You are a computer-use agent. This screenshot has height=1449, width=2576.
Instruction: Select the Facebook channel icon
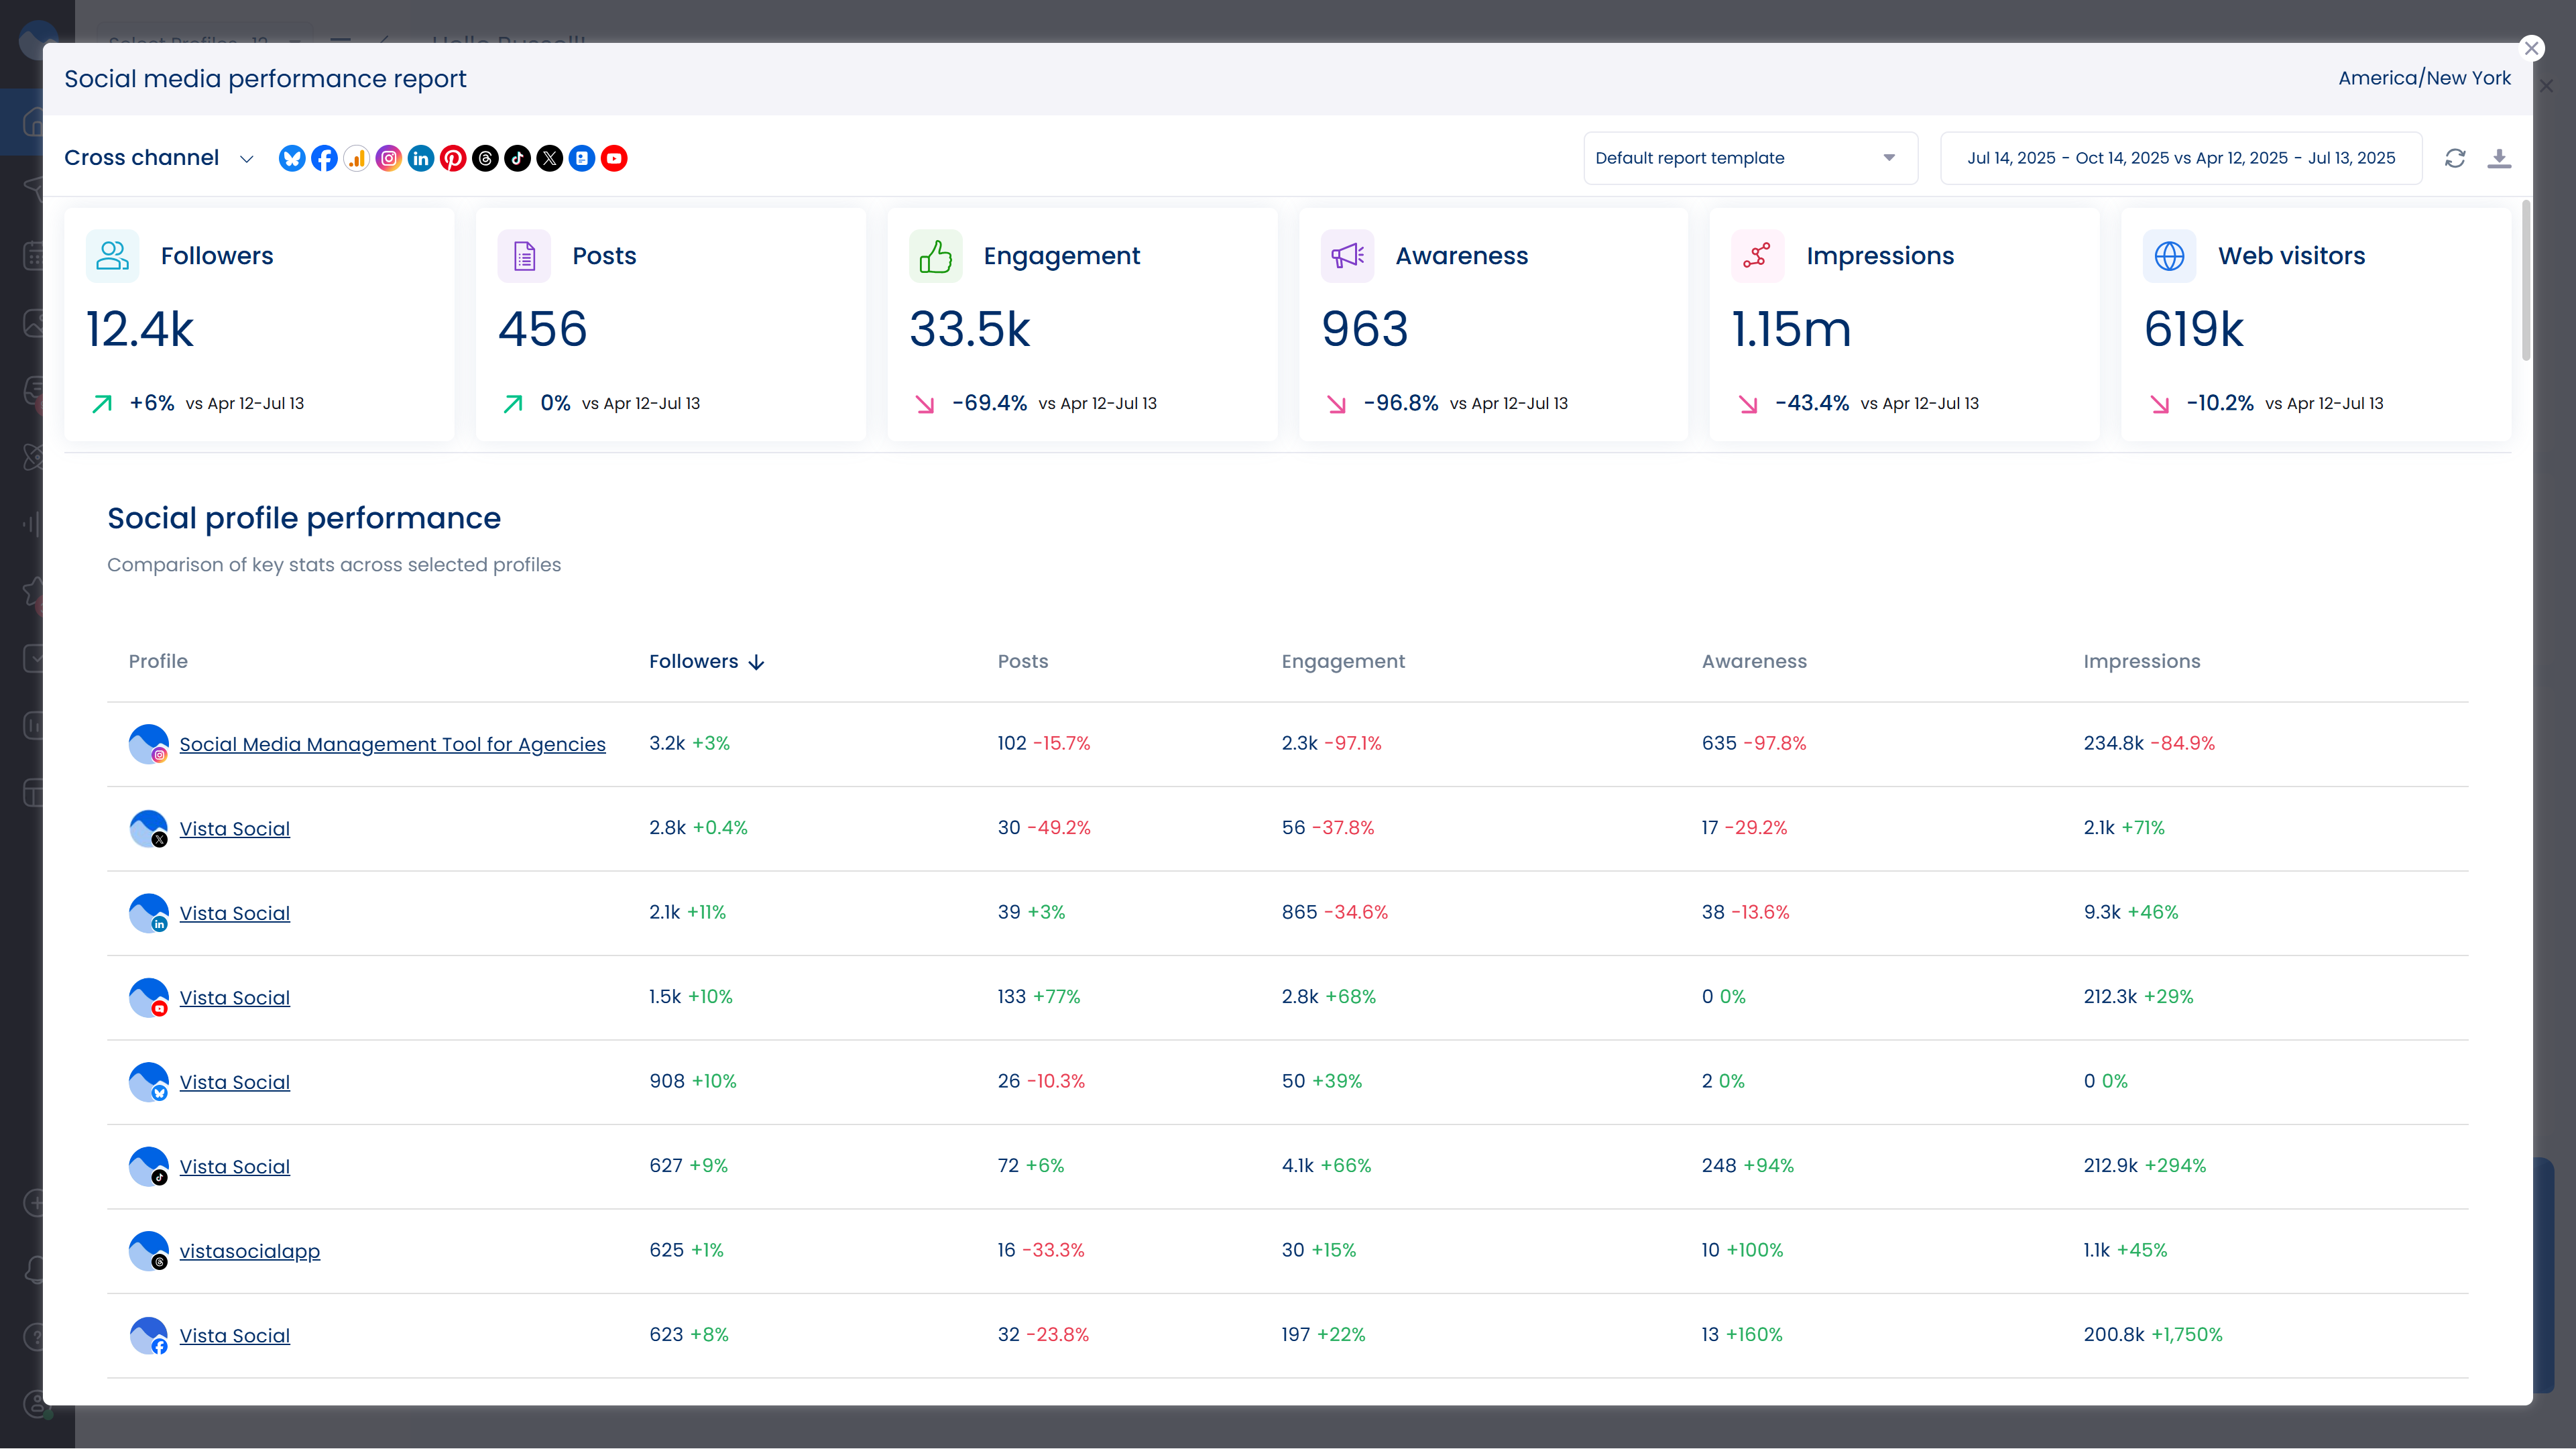324,158
